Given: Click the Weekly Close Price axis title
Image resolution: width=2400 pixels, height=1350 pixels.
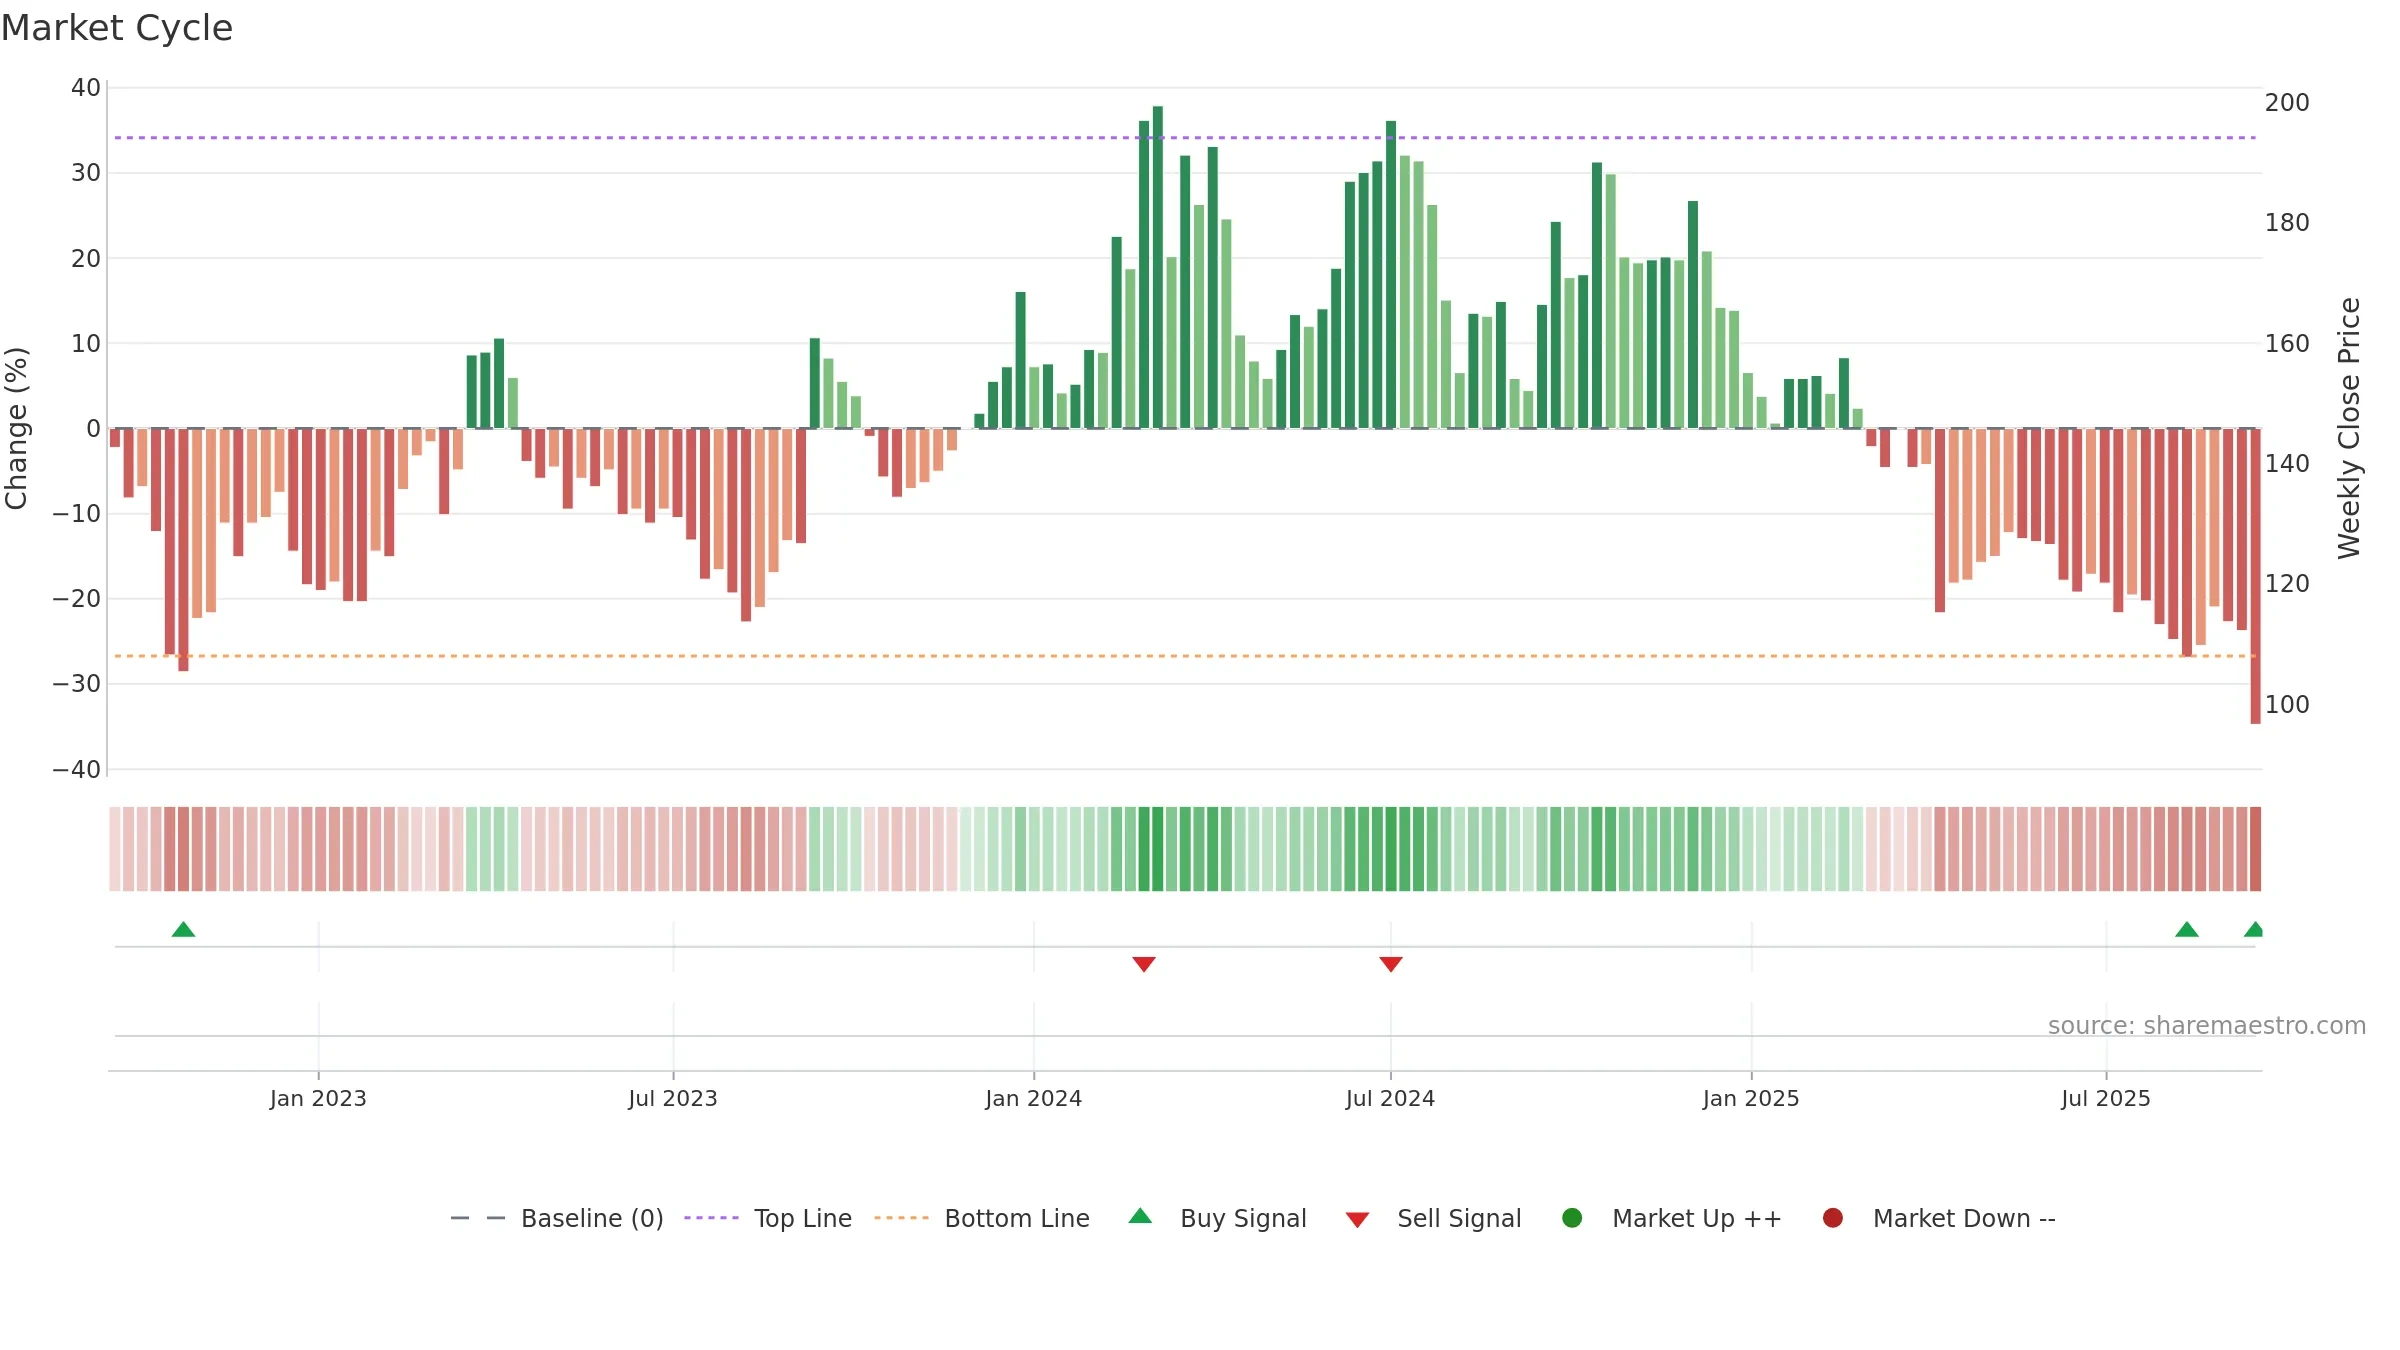Looking at the screenshot, I should [2349, 428].
